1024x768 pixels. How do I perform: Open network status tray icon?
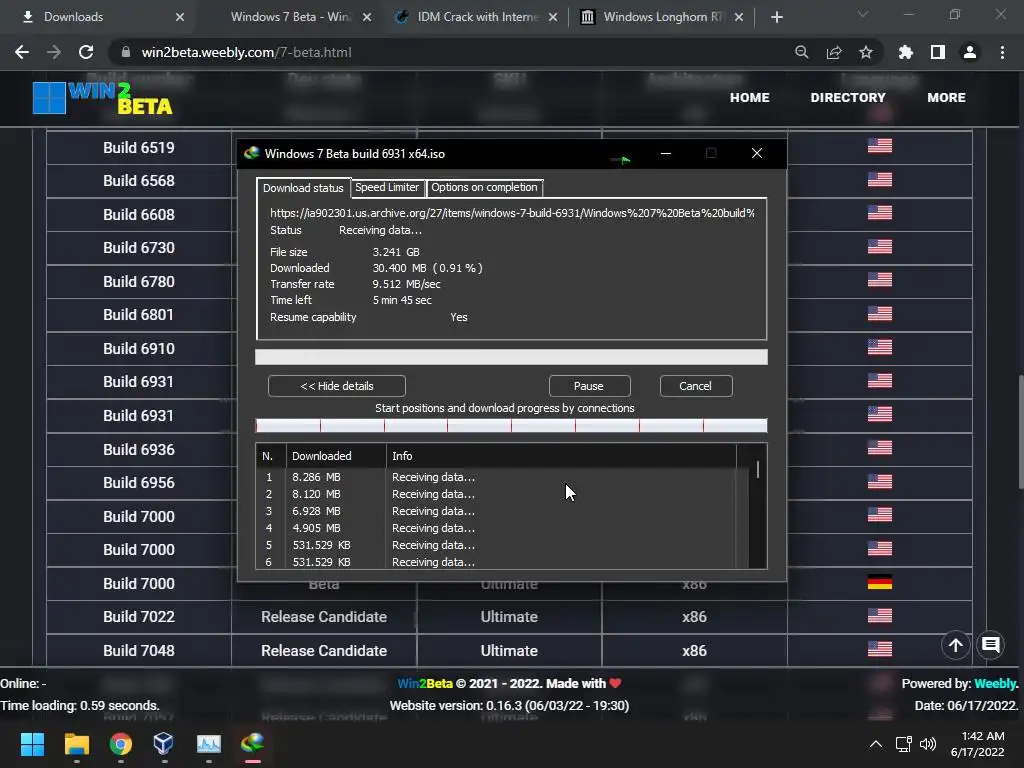[x=904, y=744]
